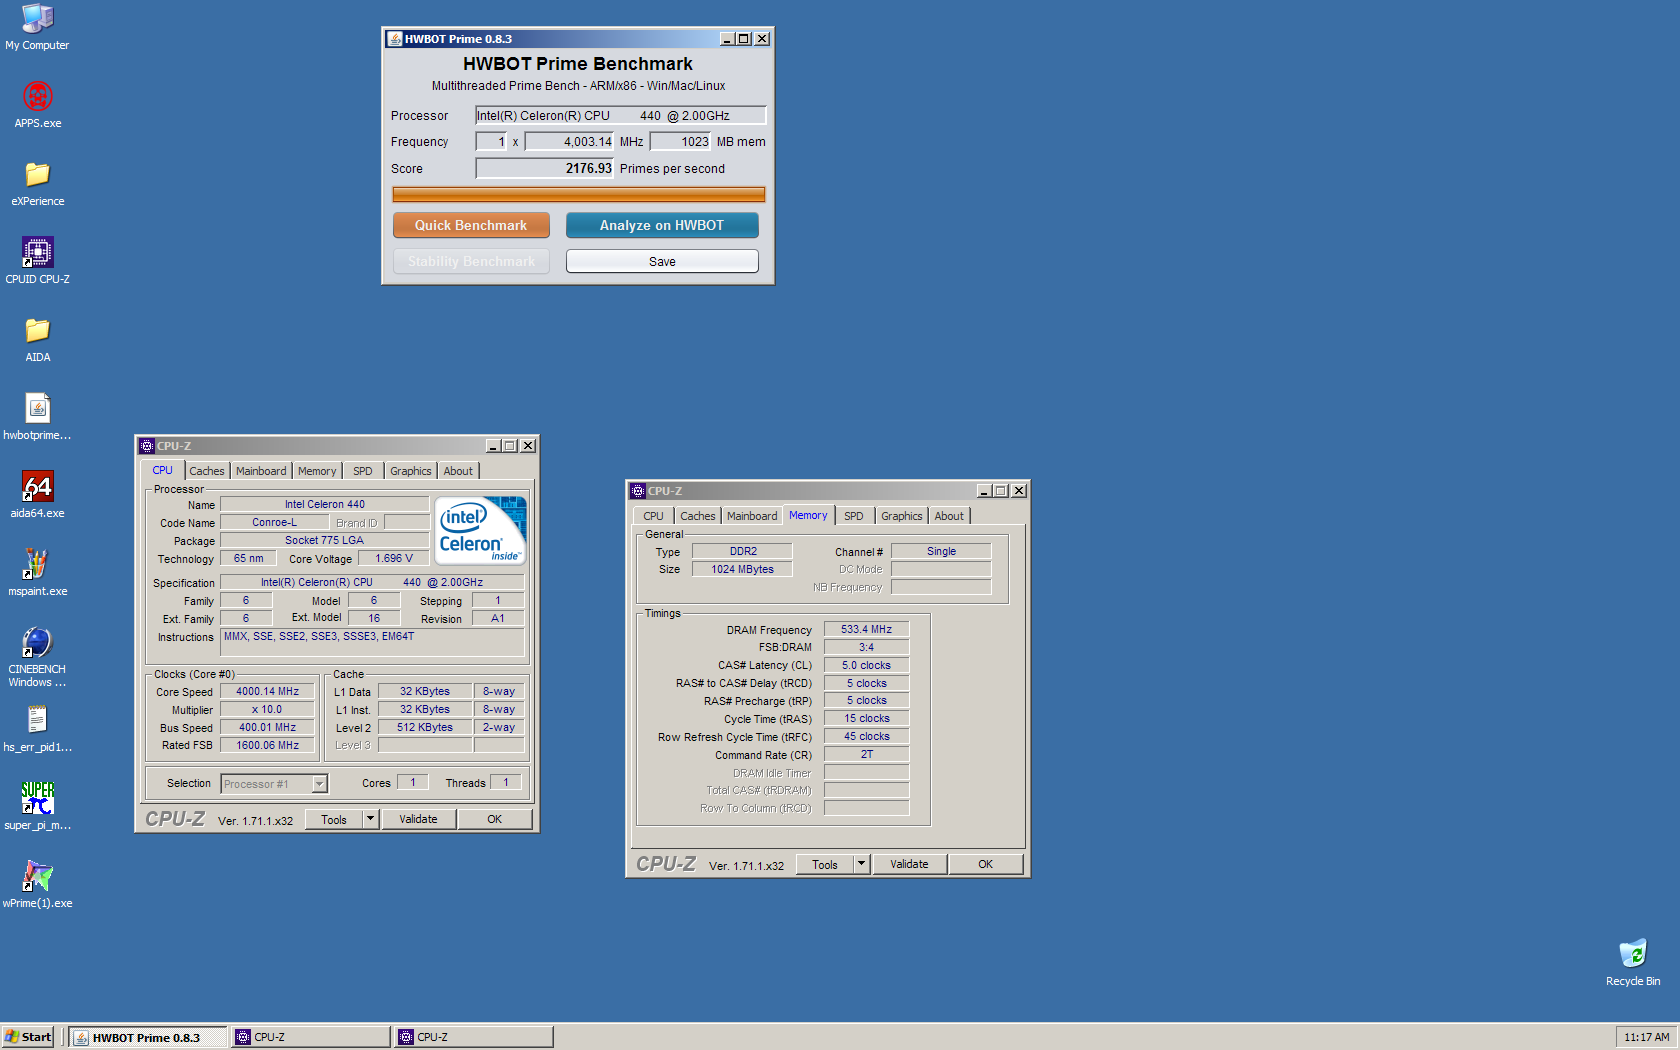Click Validate in left CPU-Z window

click(418, 819)
